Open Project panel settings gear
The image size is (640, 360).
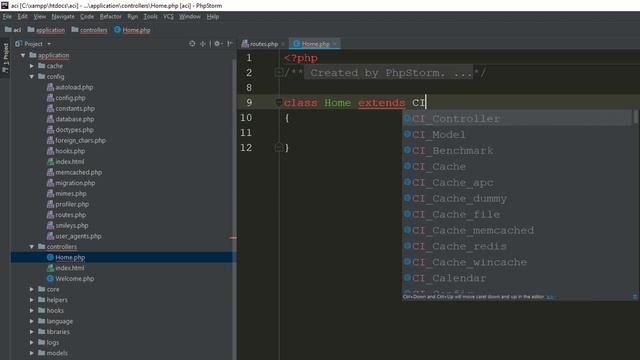click(x=218, y=44)
